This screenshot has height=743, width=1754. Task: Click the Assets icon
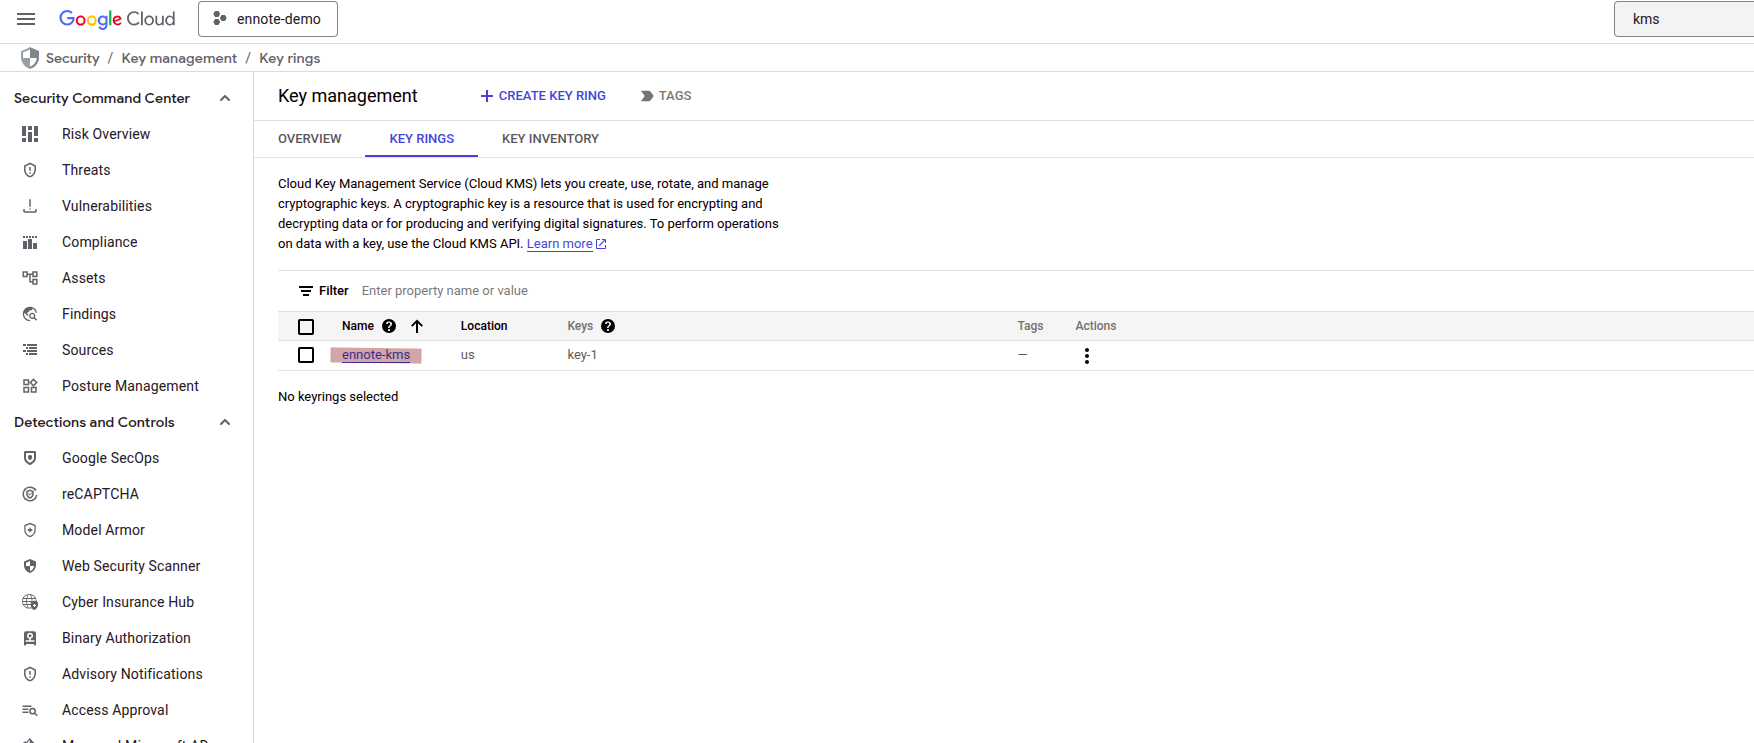pyautogui.click(x=30, y=278)
